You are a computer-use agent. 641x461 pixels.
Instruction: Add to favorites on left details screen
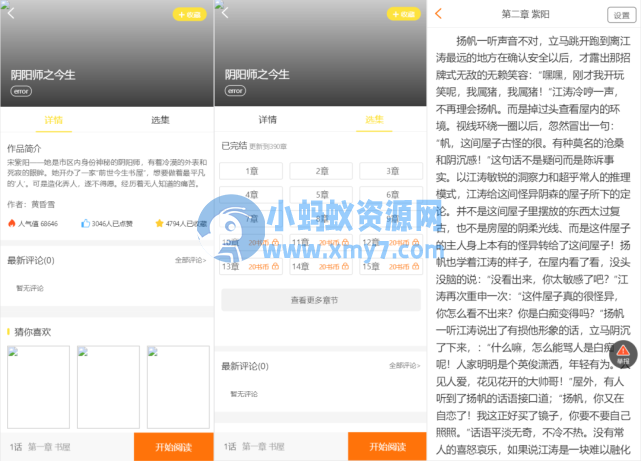(x=190, y=15)
